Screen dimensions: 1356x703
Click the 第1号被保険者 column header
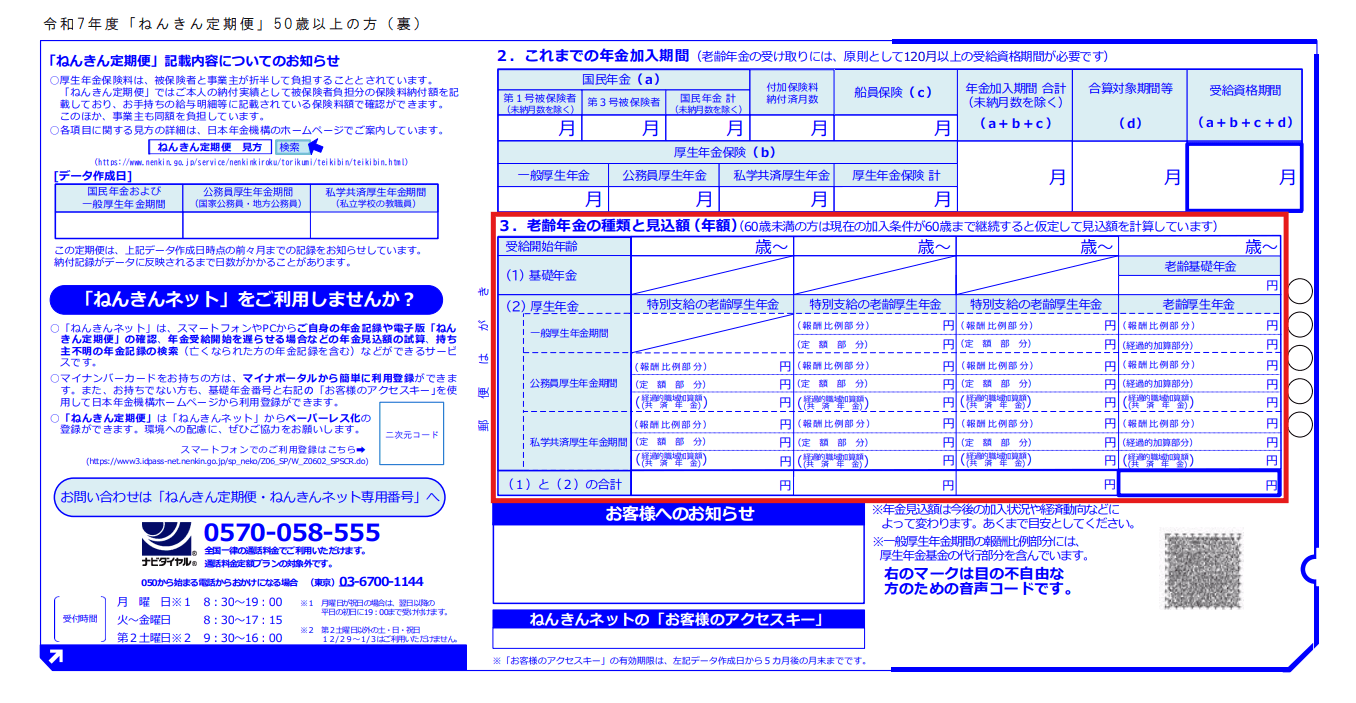[539, 104]
